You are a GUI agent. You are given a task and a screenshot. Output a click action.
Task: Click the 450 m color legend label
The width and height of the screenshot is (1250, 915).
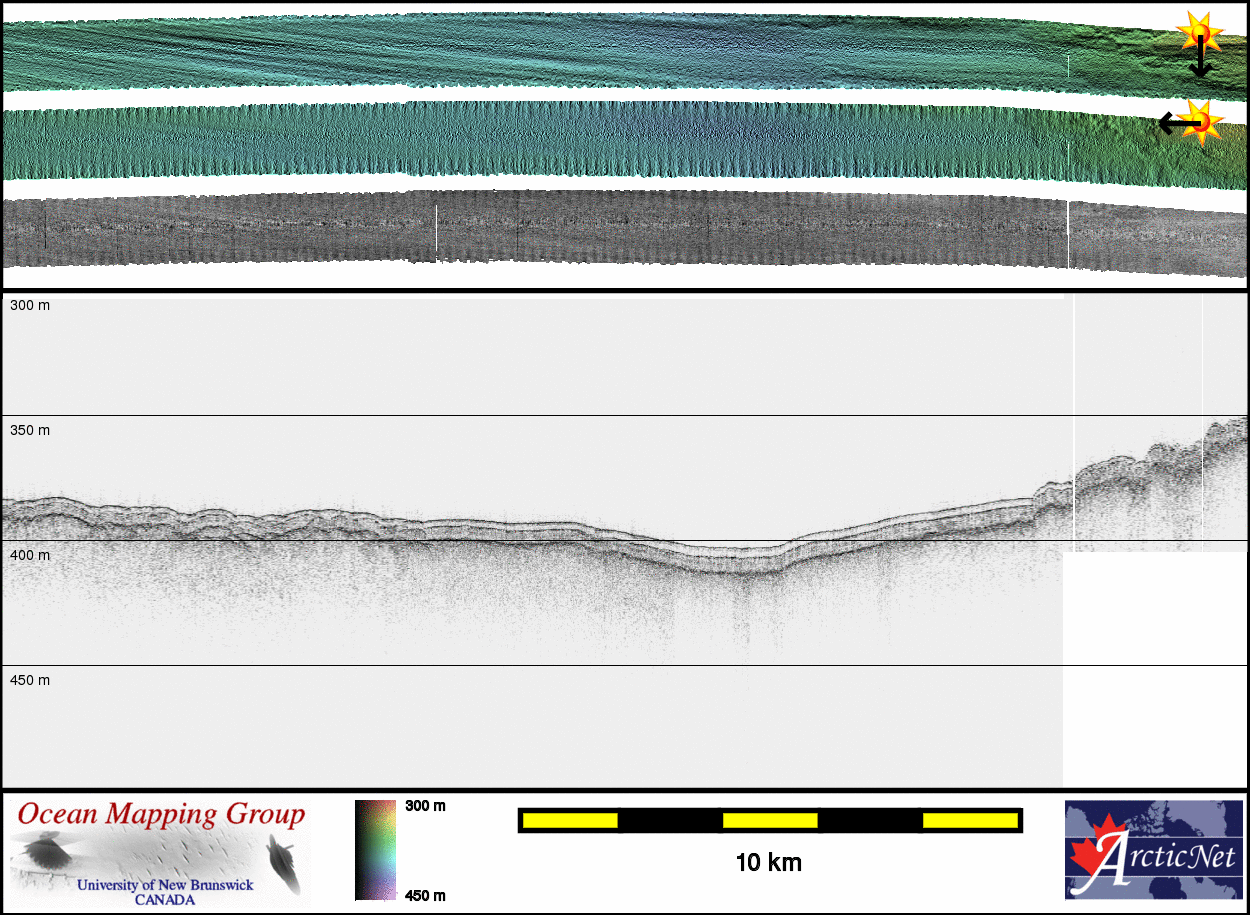(x=425, y=895)
